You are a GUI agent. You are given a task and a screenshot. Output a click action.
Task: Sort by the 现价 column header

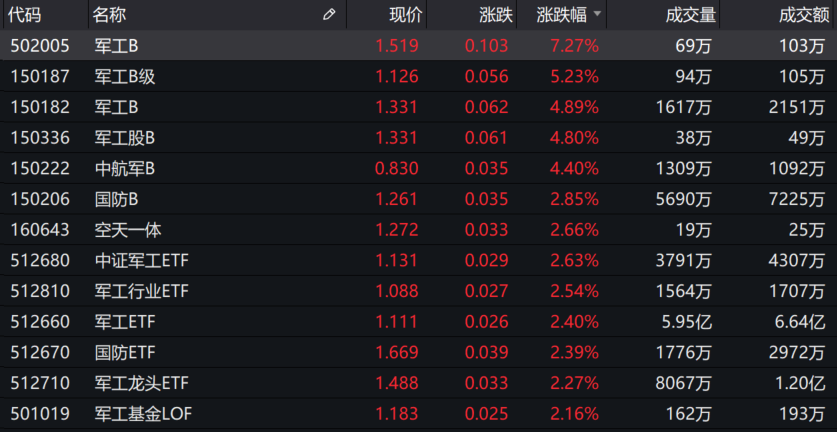coord(405,15)
